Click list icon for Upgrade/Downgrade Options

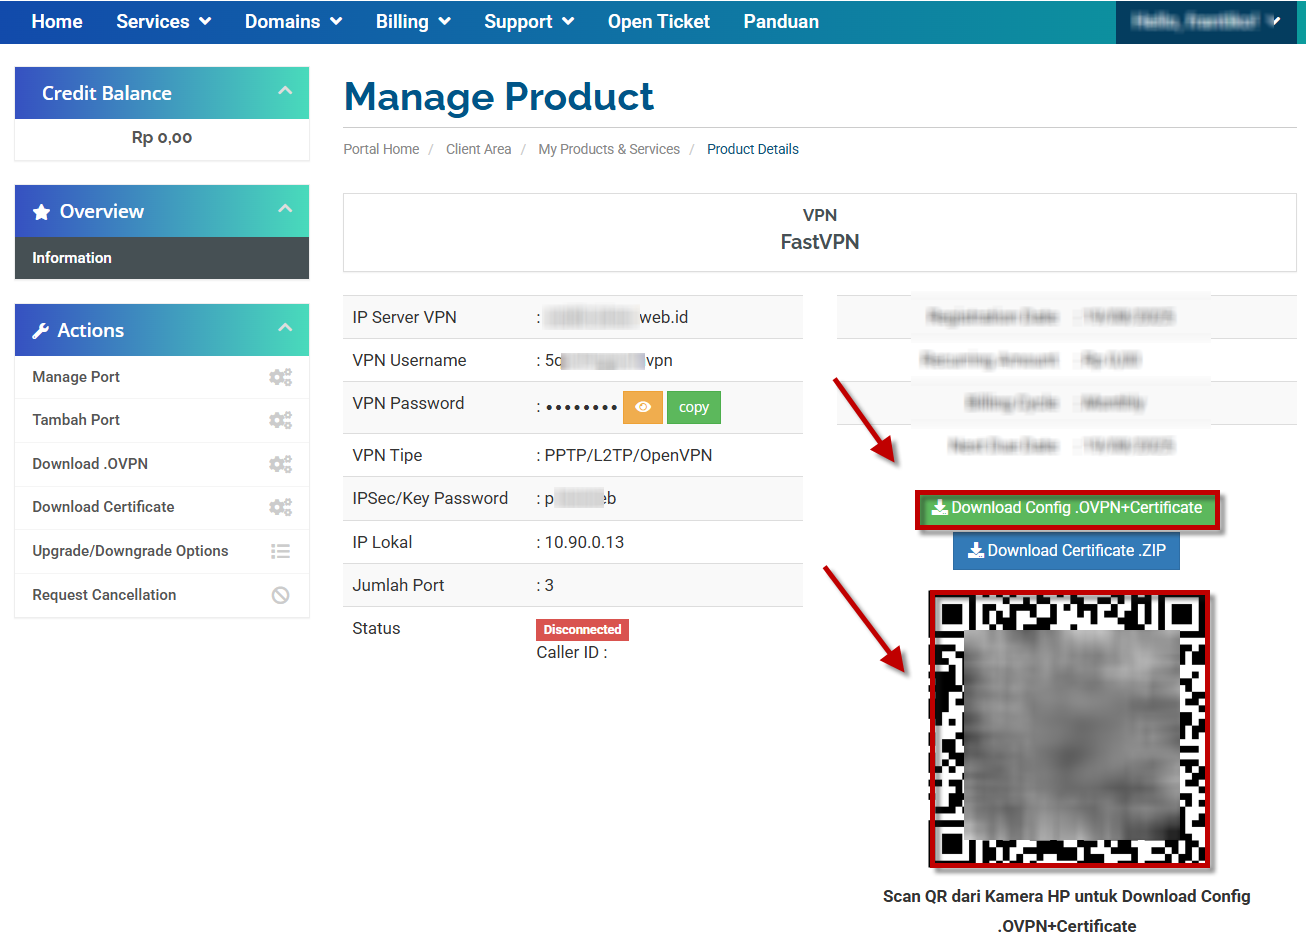point(280,551)
